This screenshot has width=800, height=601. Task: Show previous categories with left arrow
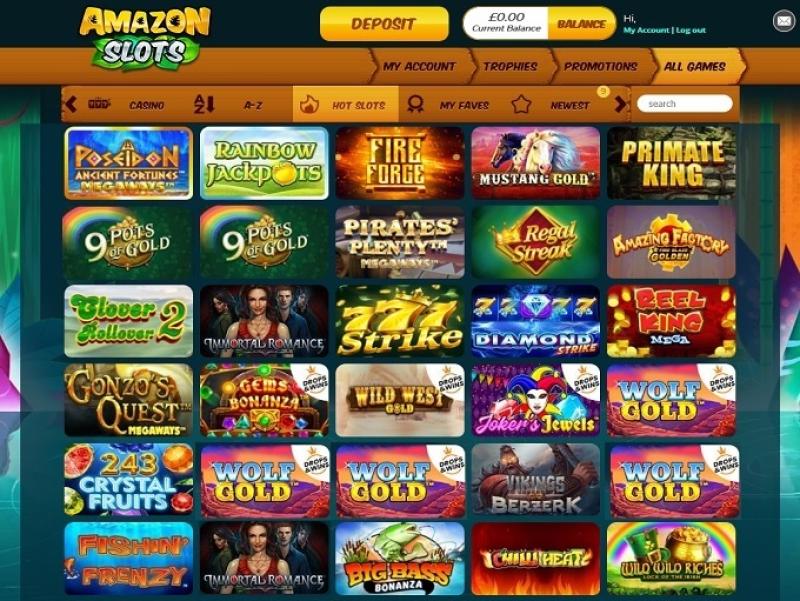point(71,104)
